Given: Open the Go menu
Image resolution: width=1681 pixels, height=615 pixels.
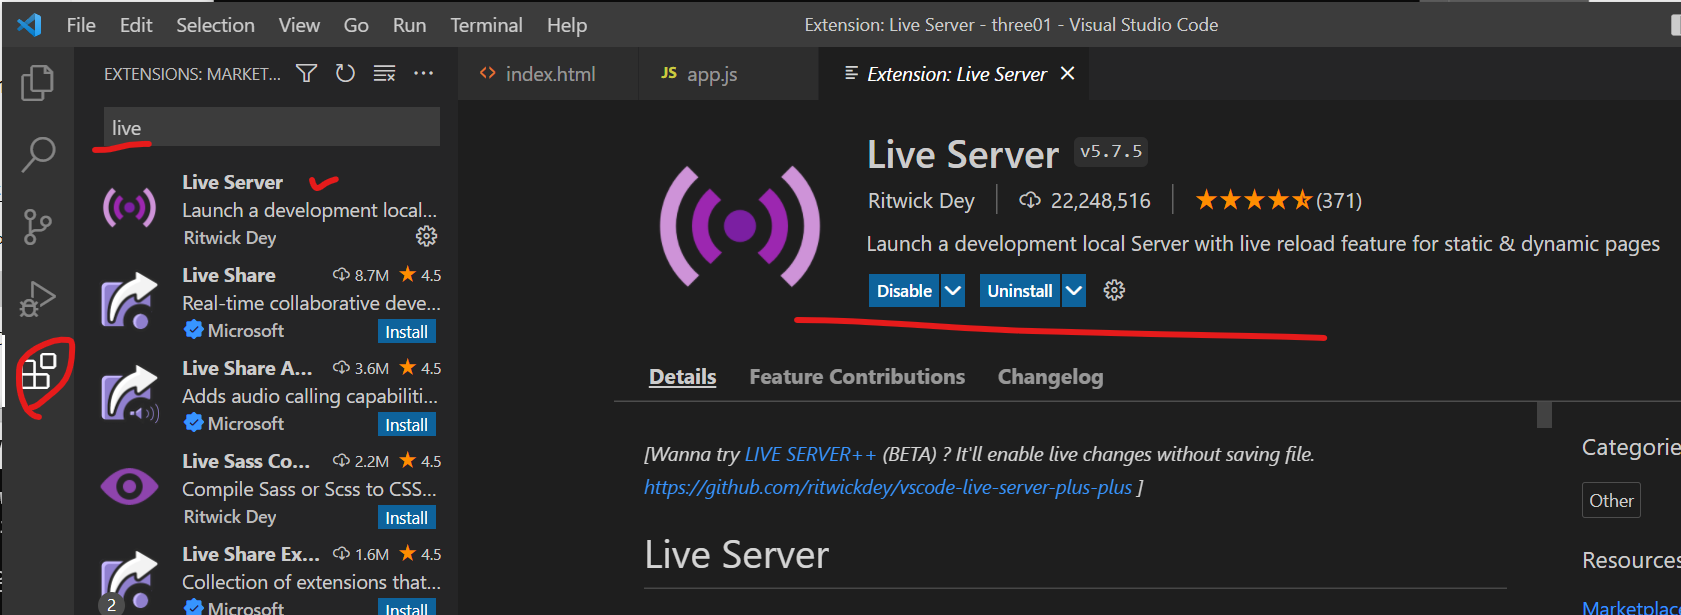Looking at the screenshot, I should (356, 25).
